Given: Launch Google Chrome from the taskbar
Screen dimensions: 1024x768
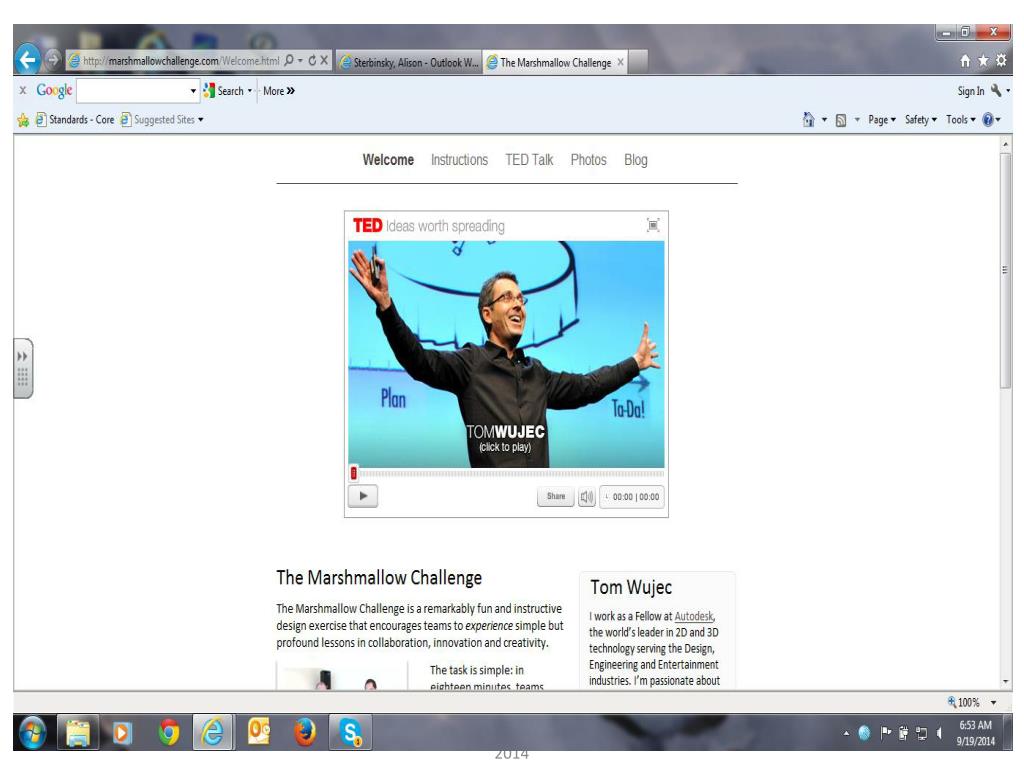Looking at the screenshot, I should point(169,732).
